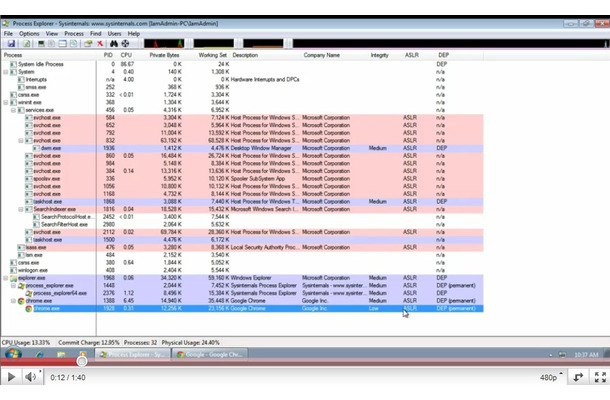This screenshot has width=610, height=400.
Task: Open Internet Explorer from the taskbar
Action: tap(39, 354)
